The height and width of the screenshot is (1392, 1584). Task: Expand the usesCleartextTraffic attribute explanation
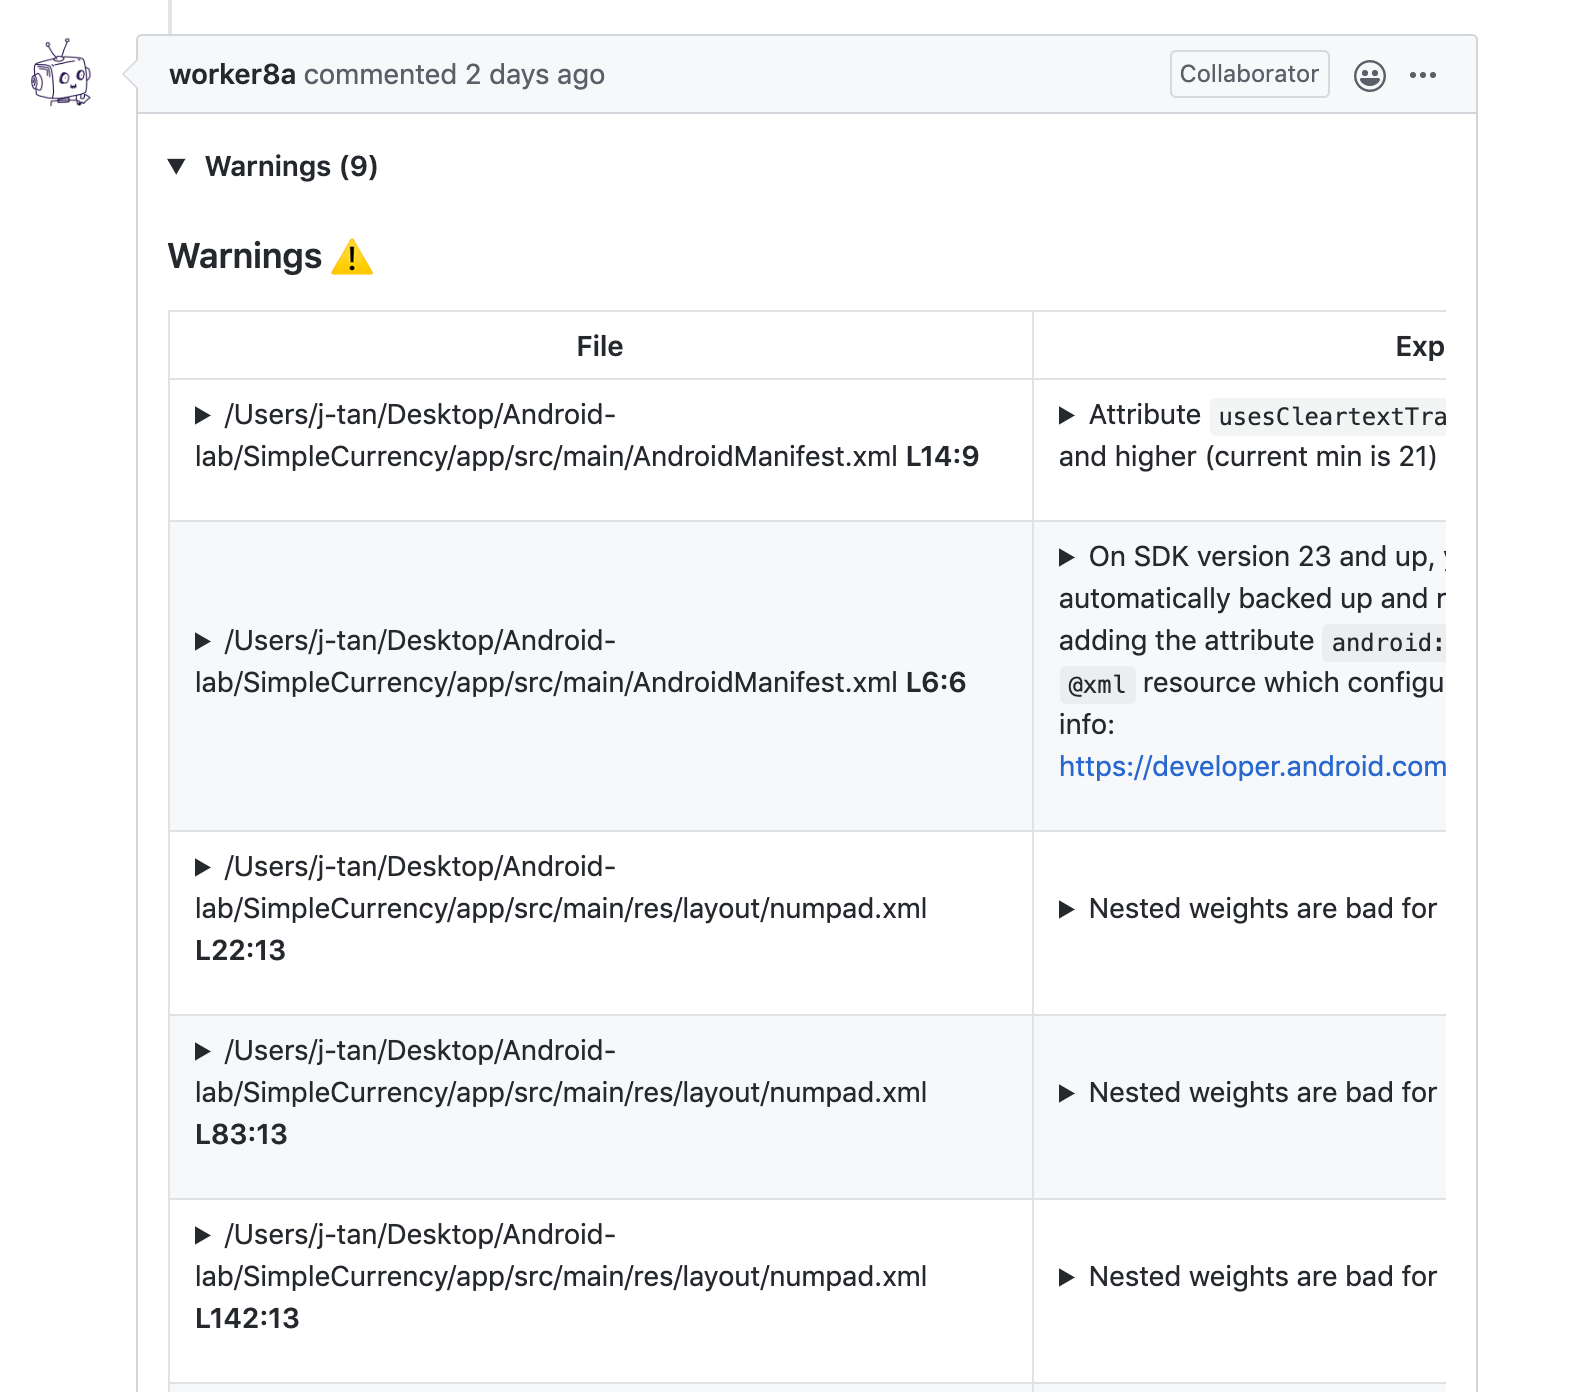(x=1067, y=415)
